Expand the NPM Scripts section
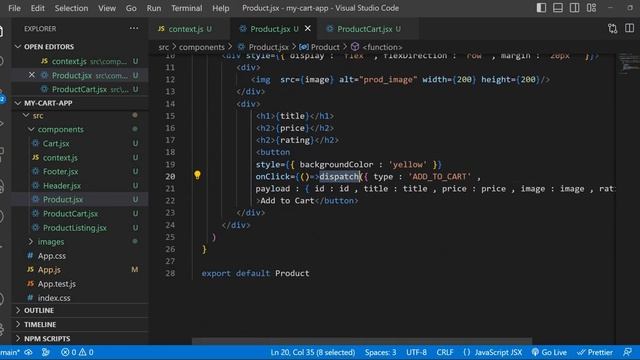640x360 pixels. (x=80, y=338)
